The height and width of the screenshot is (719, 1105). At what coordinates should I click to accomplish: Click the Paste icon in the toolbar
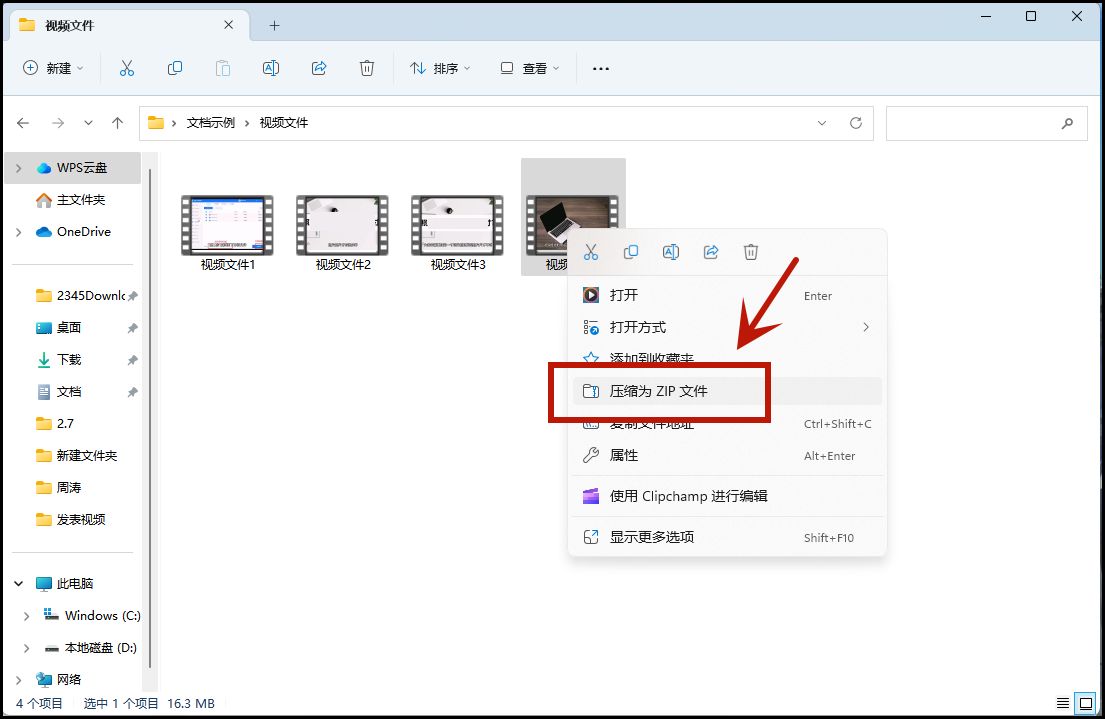point(222,67)
